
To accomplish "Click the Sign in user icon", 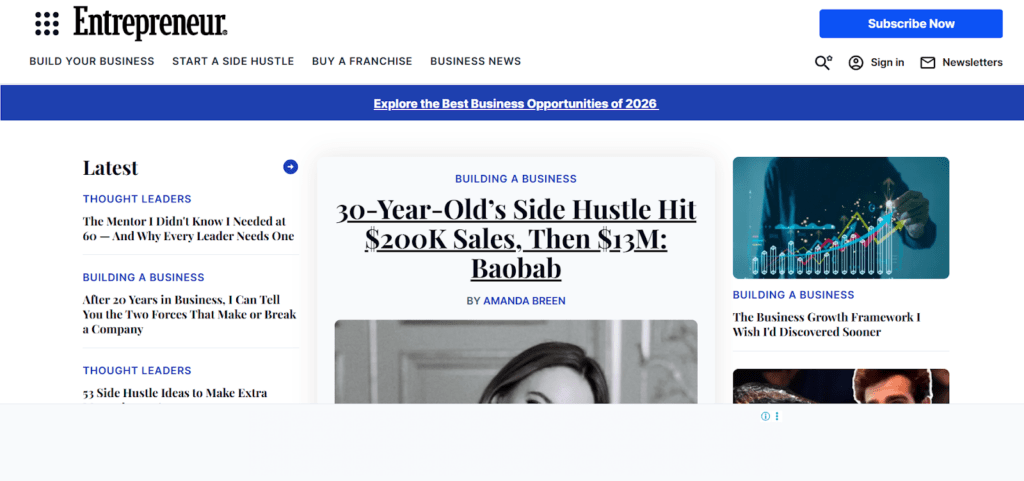I will coord(856,62).
